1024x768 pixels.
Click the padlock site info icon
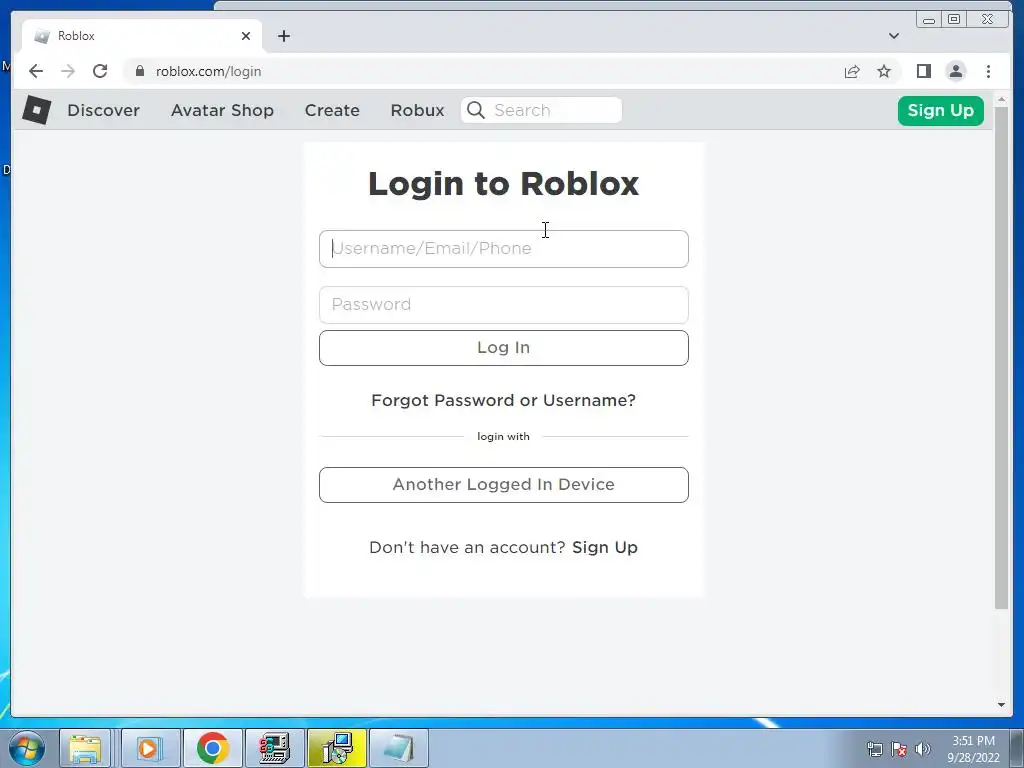pos(140,71)
